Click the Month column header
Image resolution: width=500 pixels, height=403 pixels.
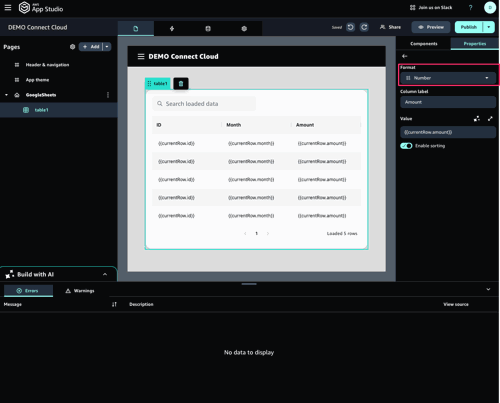point(233,125)
